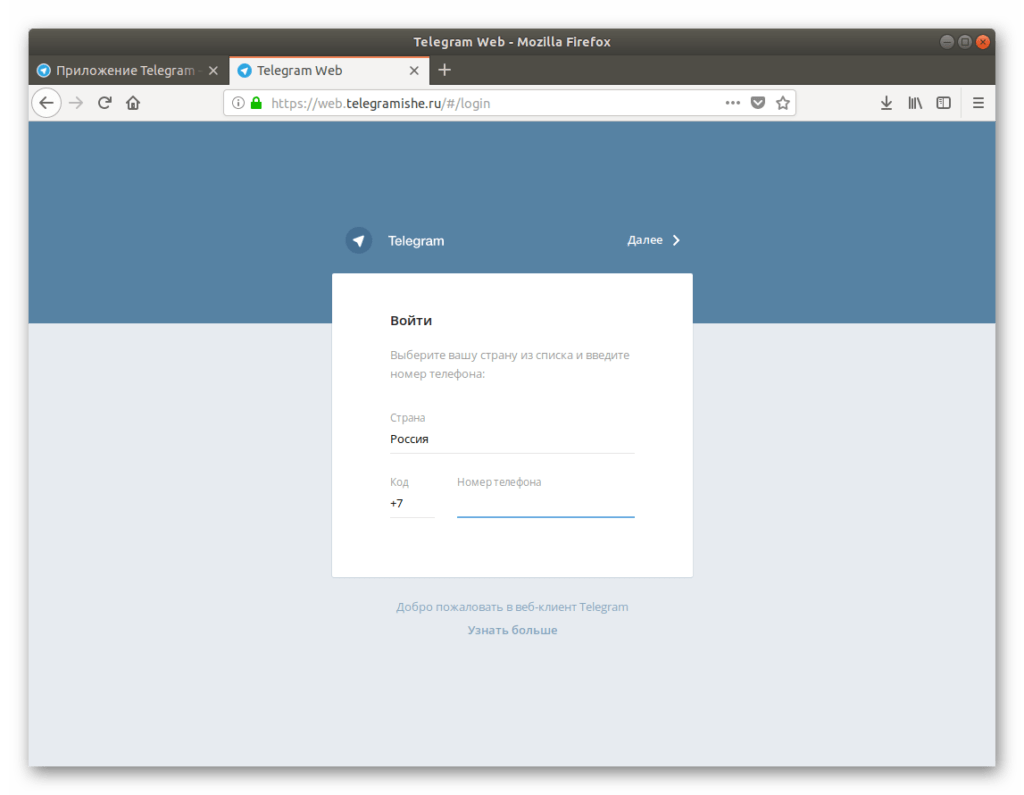Click the address bar URL
1024x795 pixels.
(381, 103)
